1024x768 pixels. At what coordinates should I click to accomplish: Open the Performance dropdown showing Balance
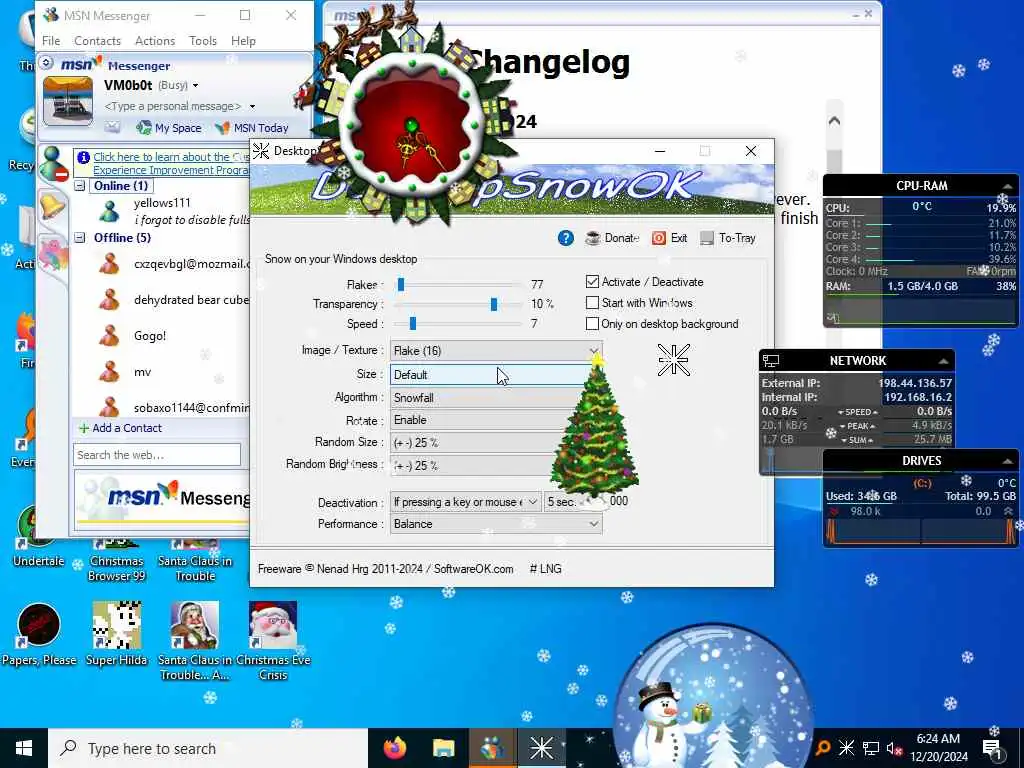click(x=496, y=524)
